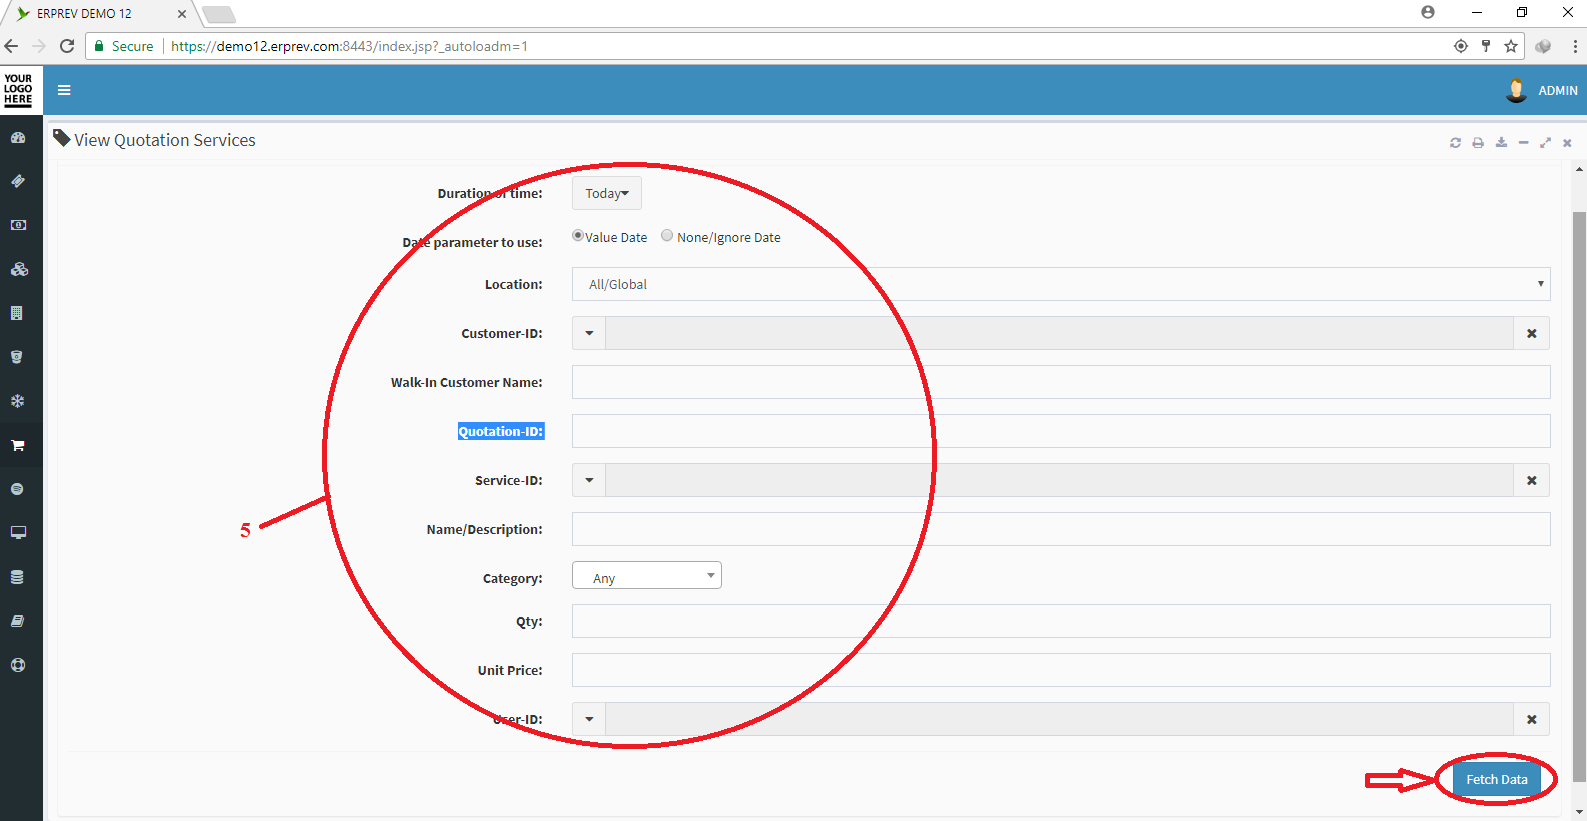Open the ADMIN user menu
Viewport: 1587px width, 821px height.
point(1557,90)
